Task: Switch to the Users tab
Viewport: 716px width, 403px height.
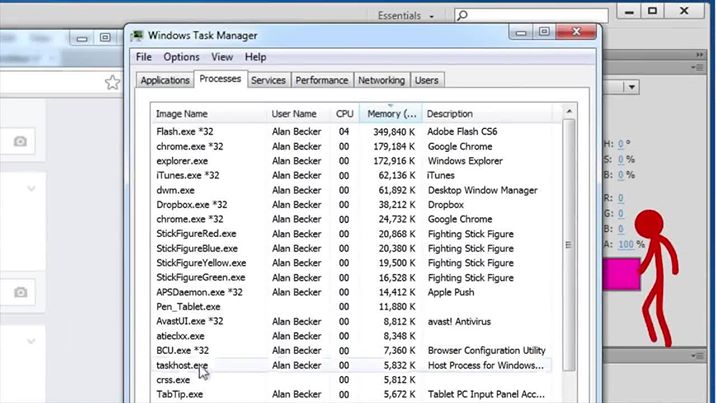Action: pyautogui.click(x=426, y=80)
